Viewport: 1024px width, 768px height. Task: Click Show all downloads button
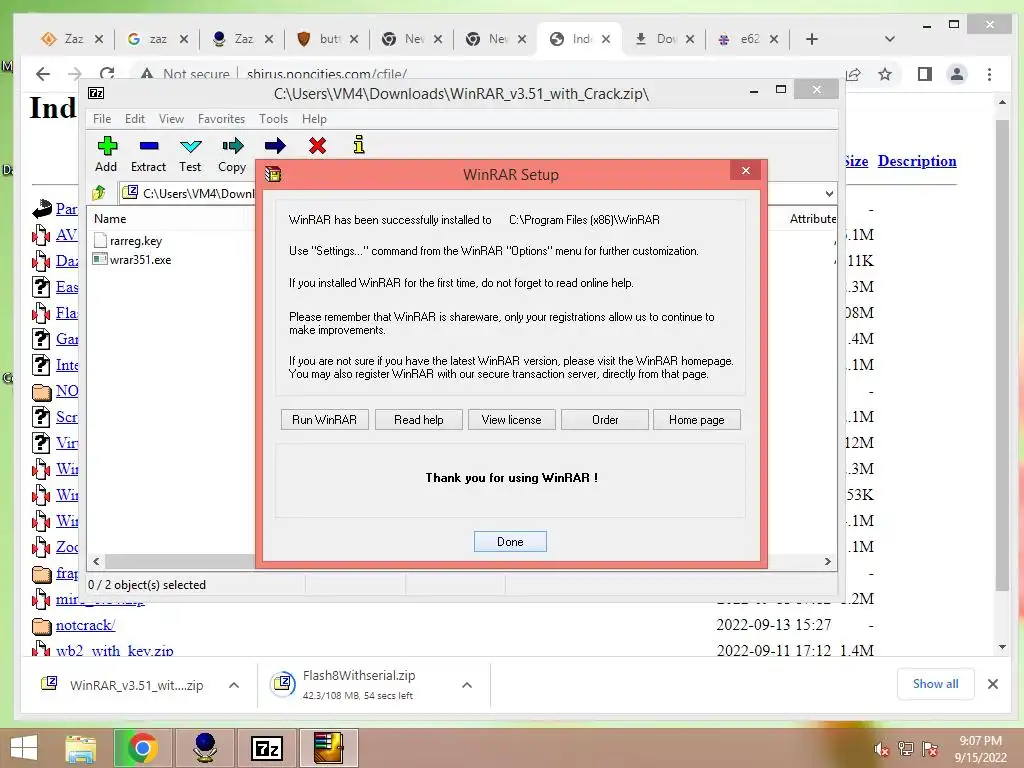[x=936, y=684]
